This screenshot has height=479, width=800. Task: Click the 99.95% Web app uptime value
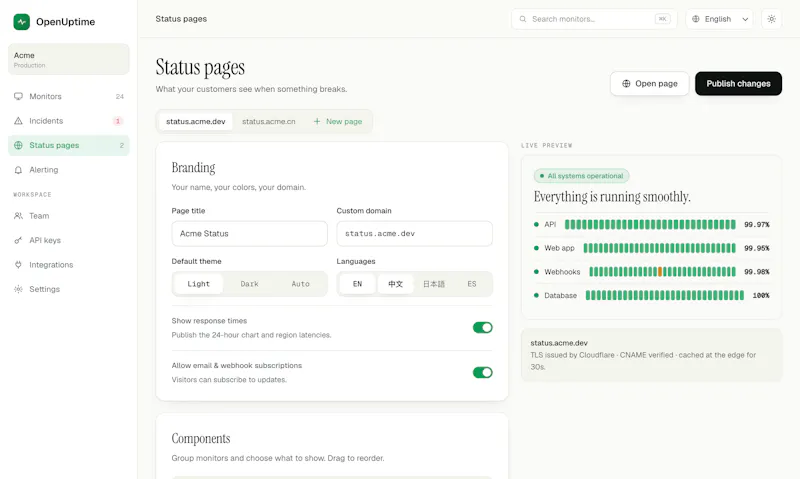(x=757, y=248)
